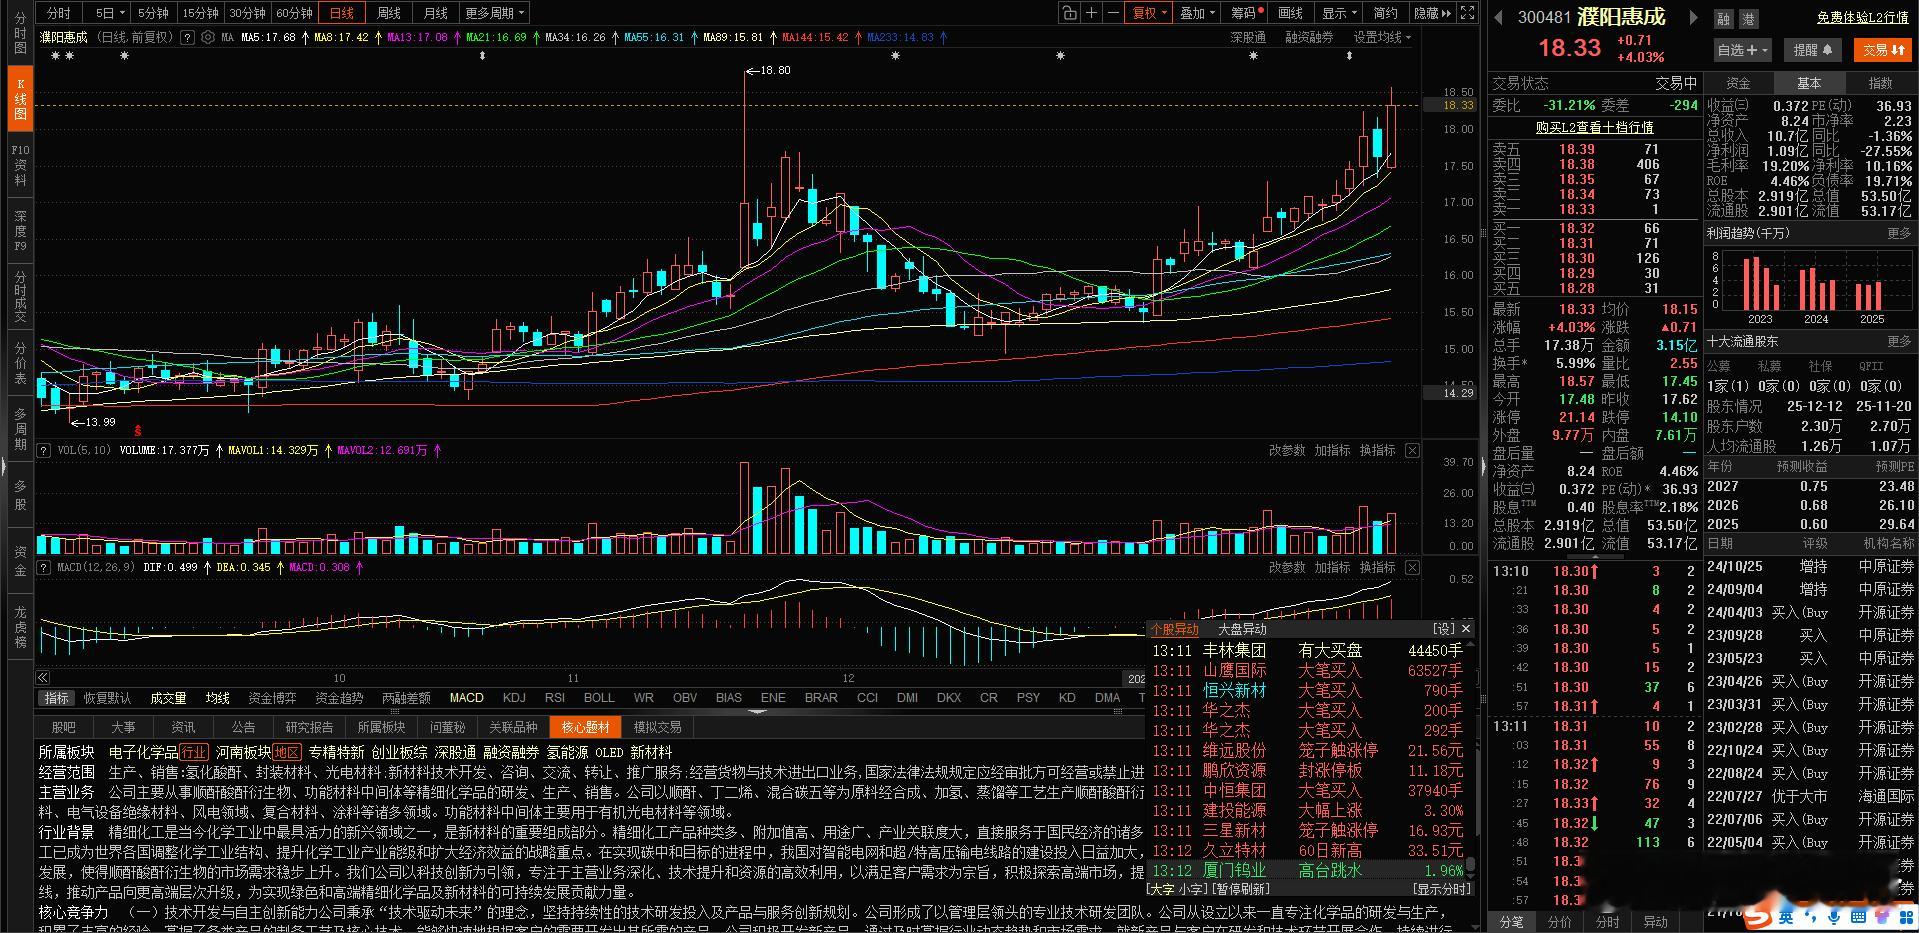Go to next stock with right arrow
Image resolution: width=1919 pixels, height=933 pixels.
(x=1693, y=17)
